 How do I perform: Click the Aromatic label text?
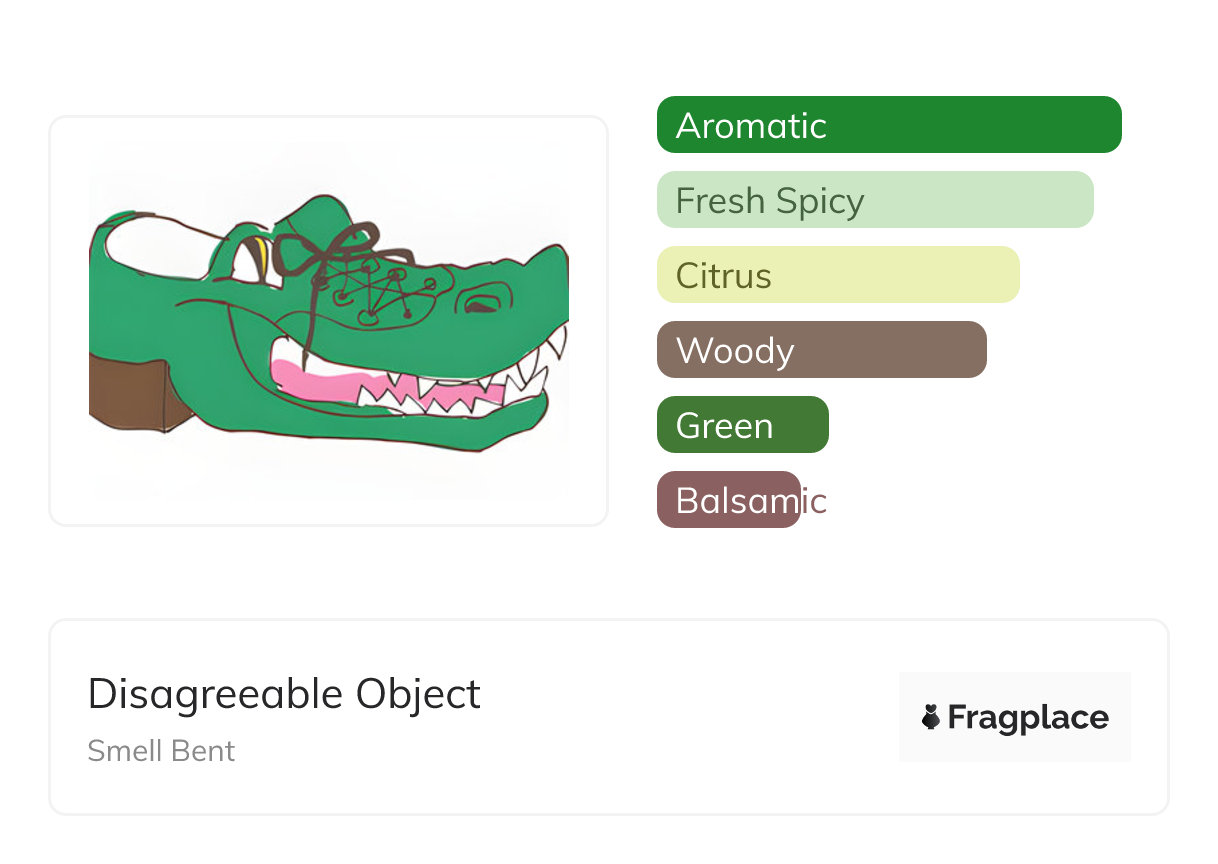pos(751,126)
